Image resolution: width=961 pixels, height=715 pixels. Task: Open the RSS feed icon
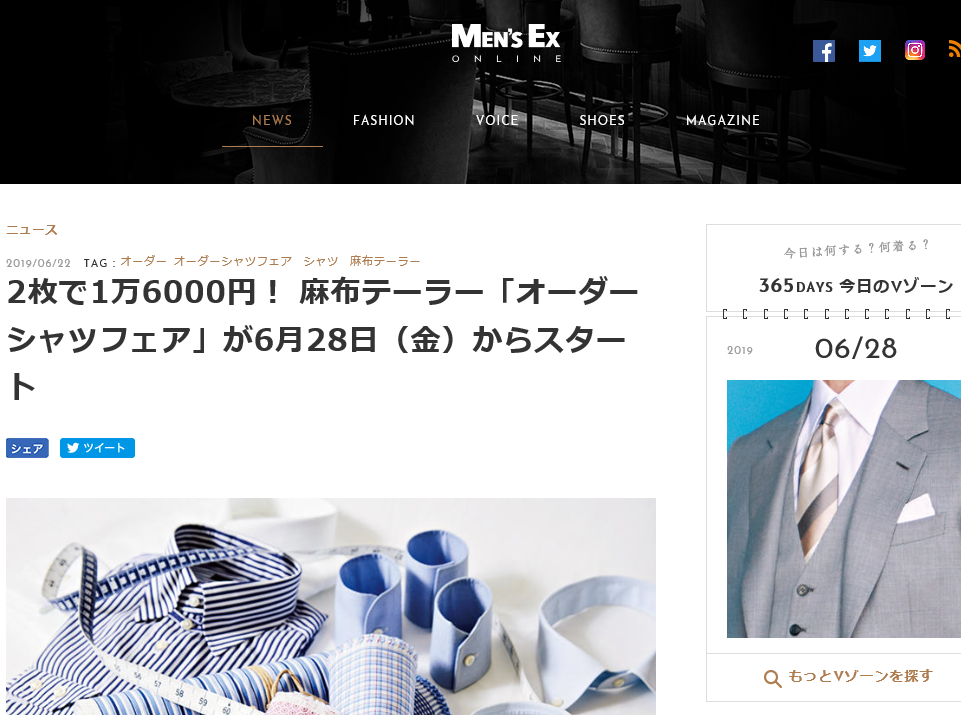coord(954,49)
